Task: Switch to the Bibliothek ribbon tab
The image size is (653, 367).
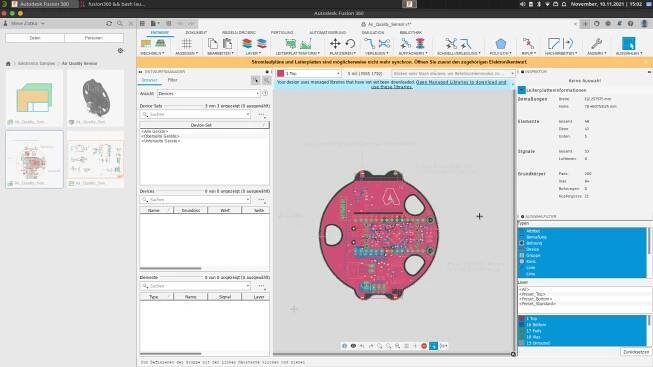Action: pos(411,32)
